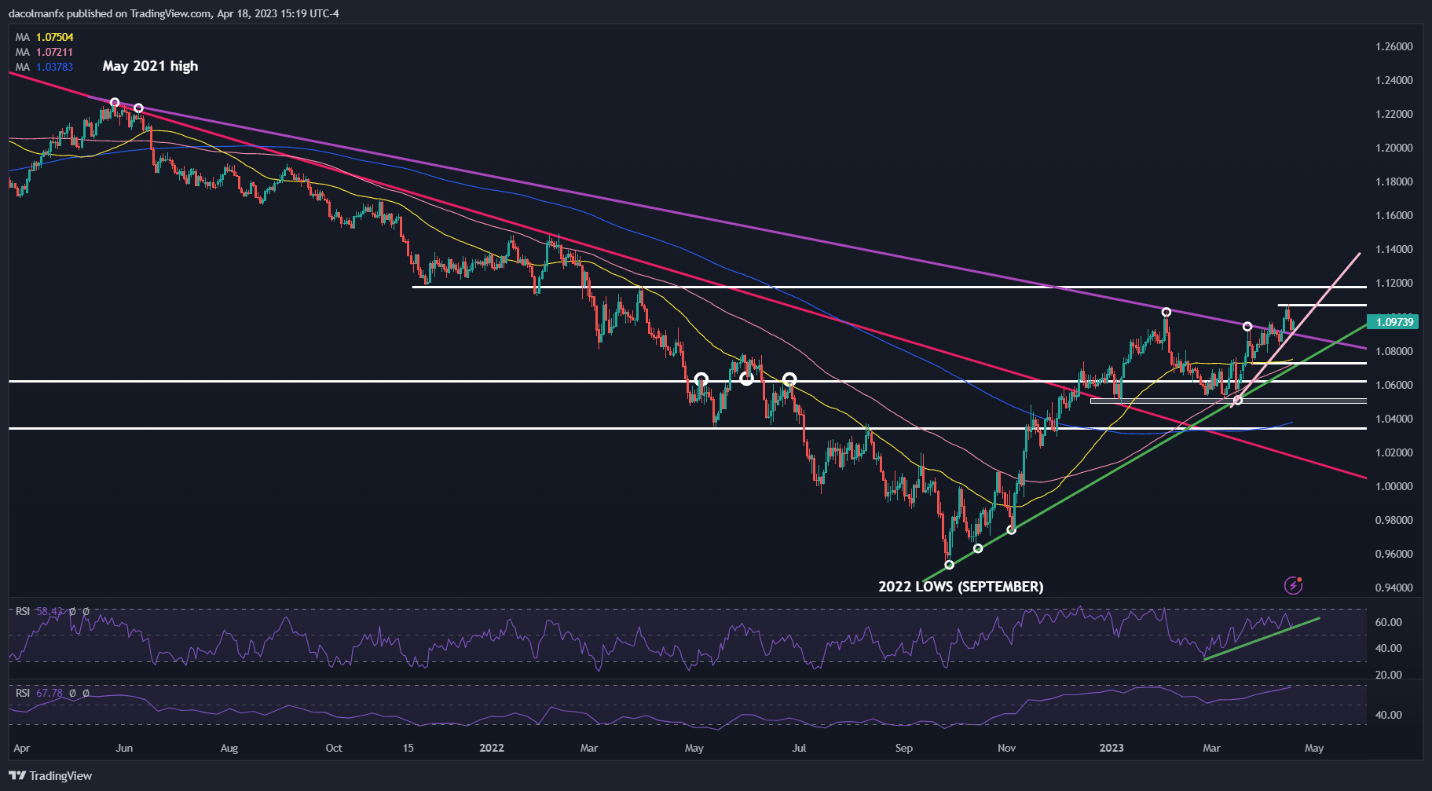The width and height of the screenshot is (1432, 791).
Task: Click the 0.94000 price axis label
Action: (1396, 588)
